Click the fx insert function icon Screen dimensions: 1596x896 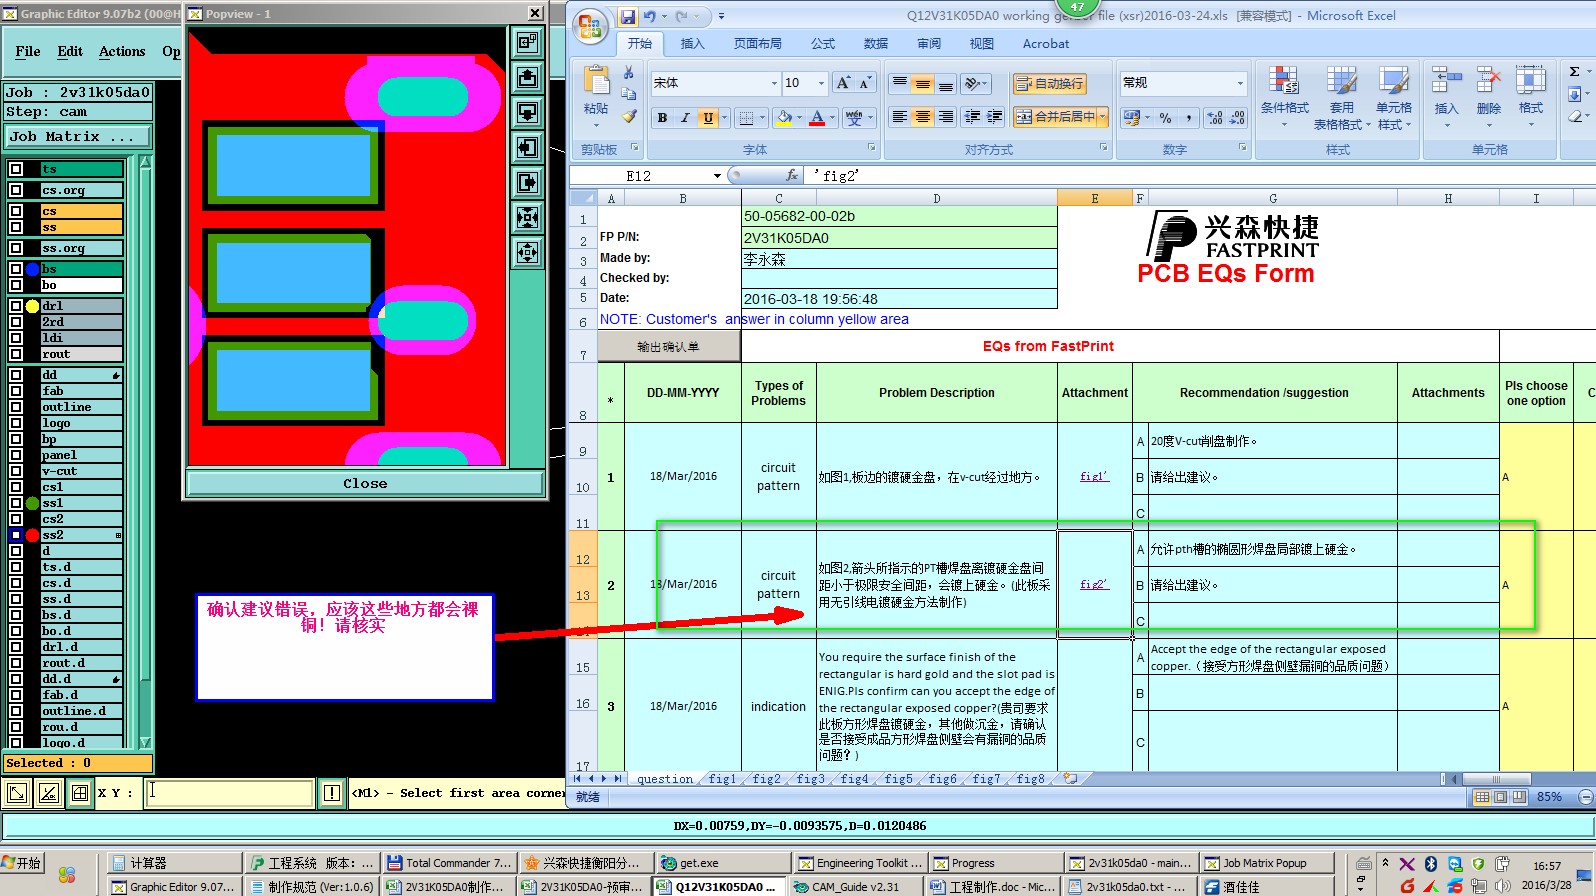(x=792, y=175)
